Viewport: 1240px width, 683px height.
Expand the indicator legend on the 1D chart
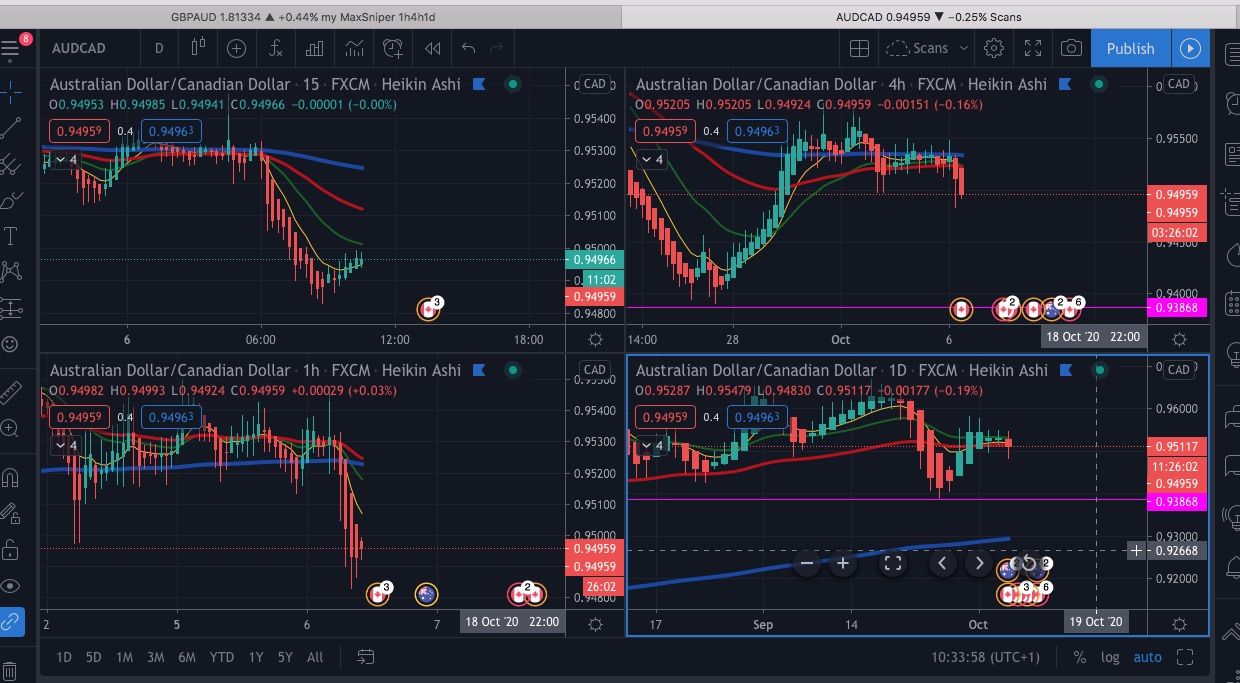(x=652, y=445)
